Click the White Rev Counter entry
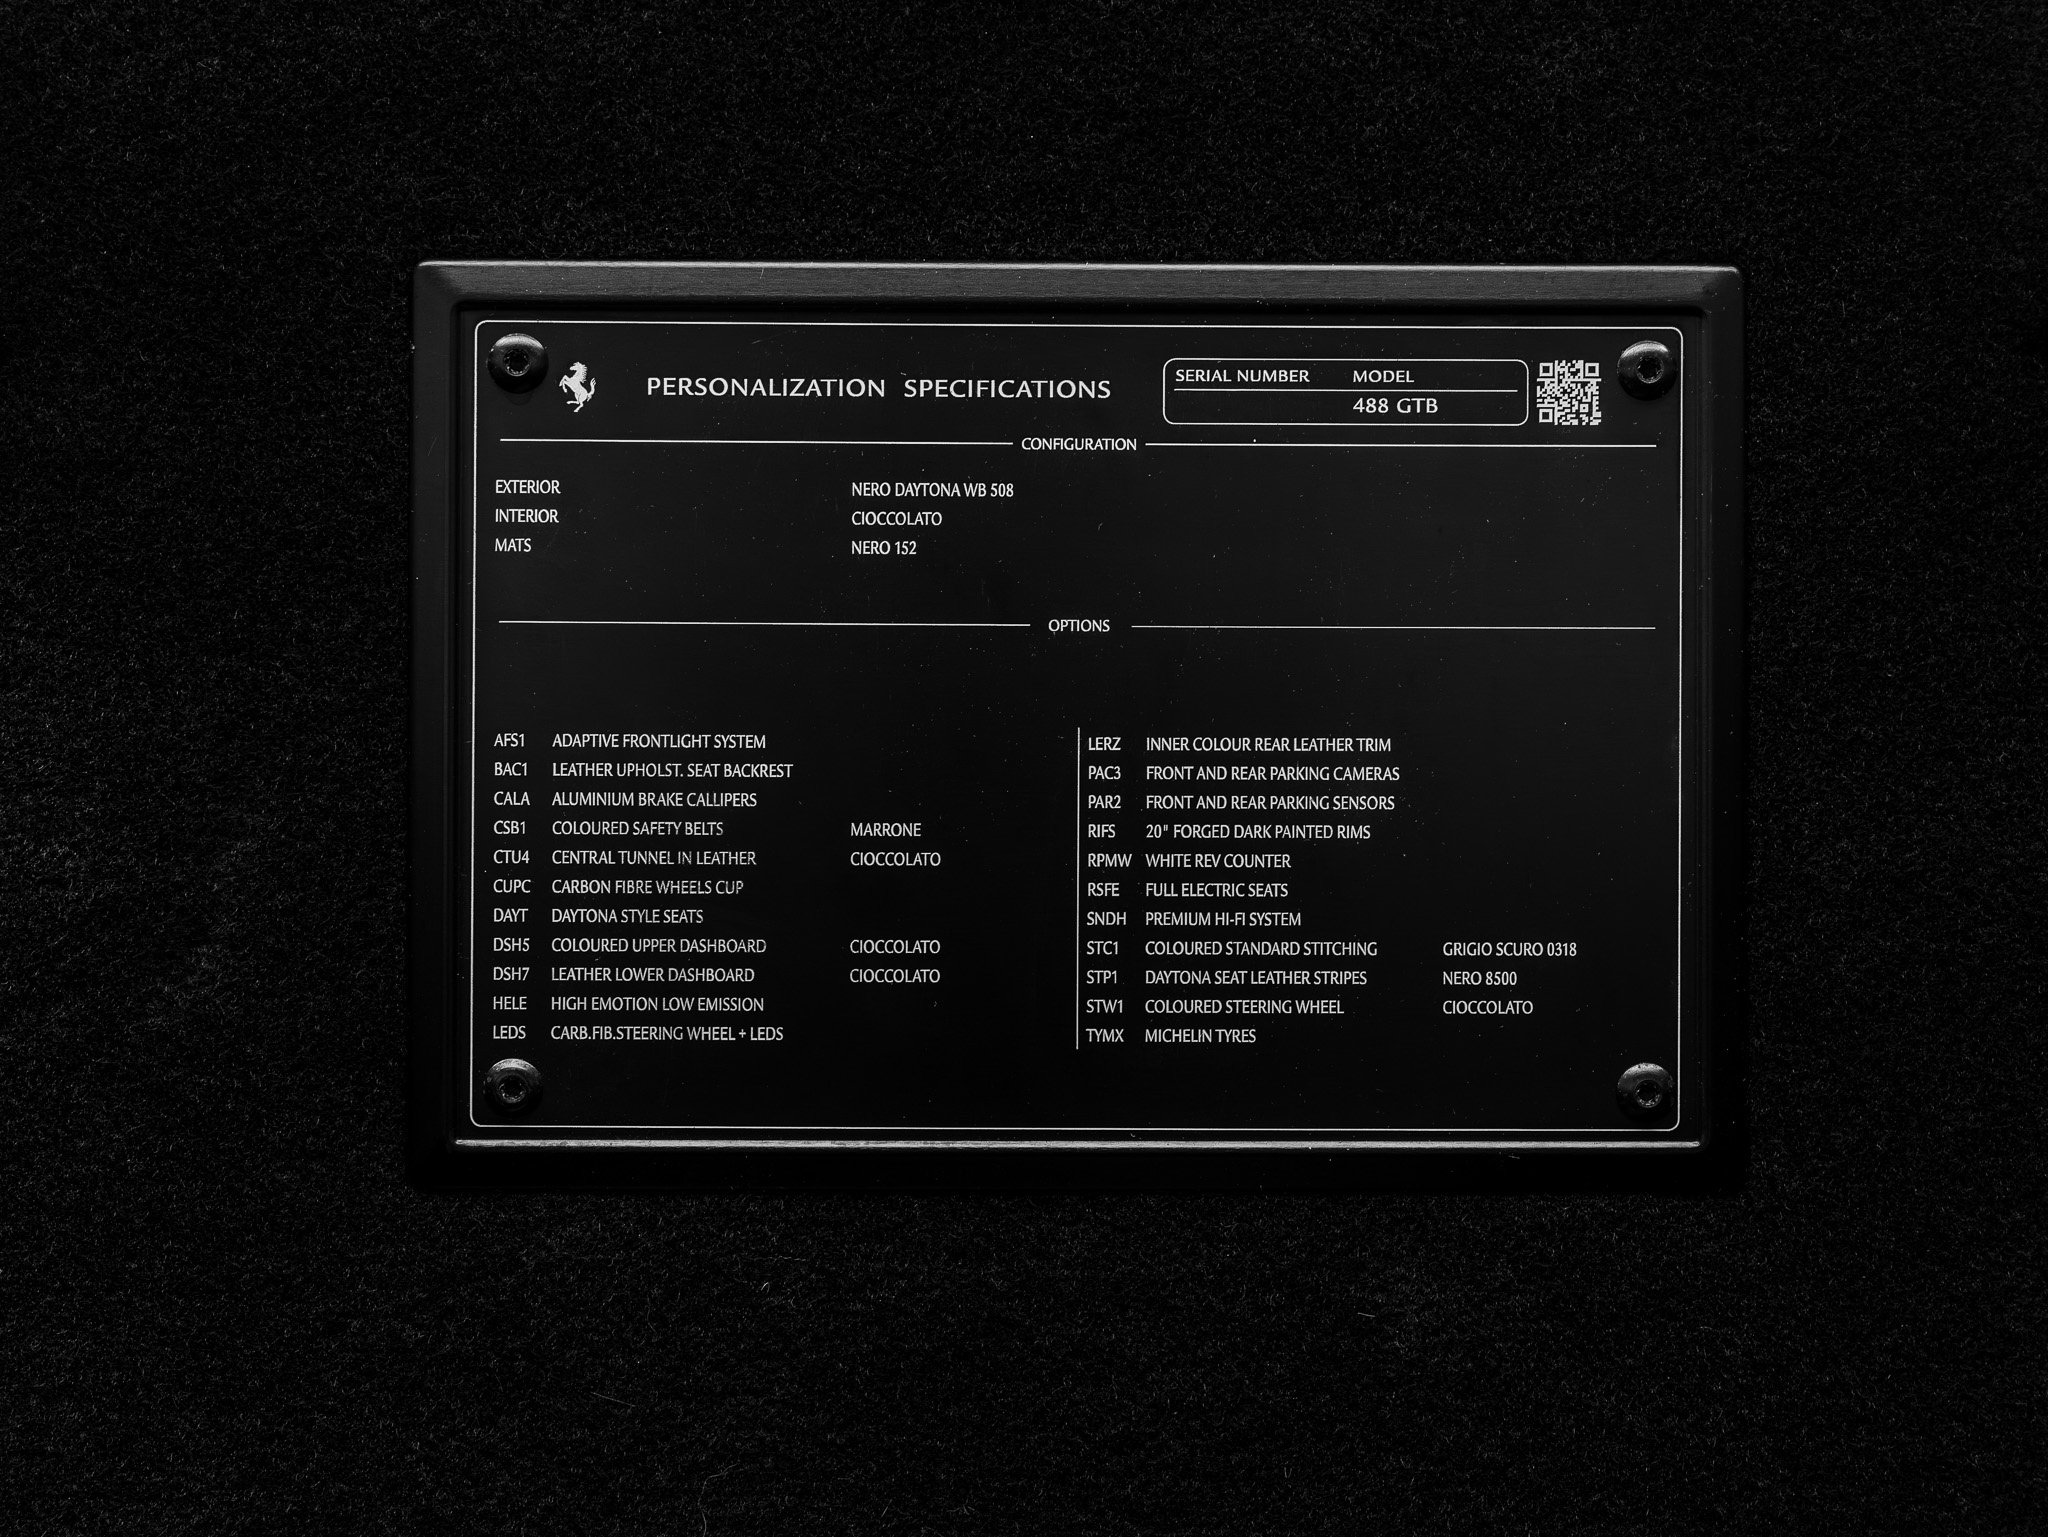Screen dimensions: 2048x1537 (1217, 861)
